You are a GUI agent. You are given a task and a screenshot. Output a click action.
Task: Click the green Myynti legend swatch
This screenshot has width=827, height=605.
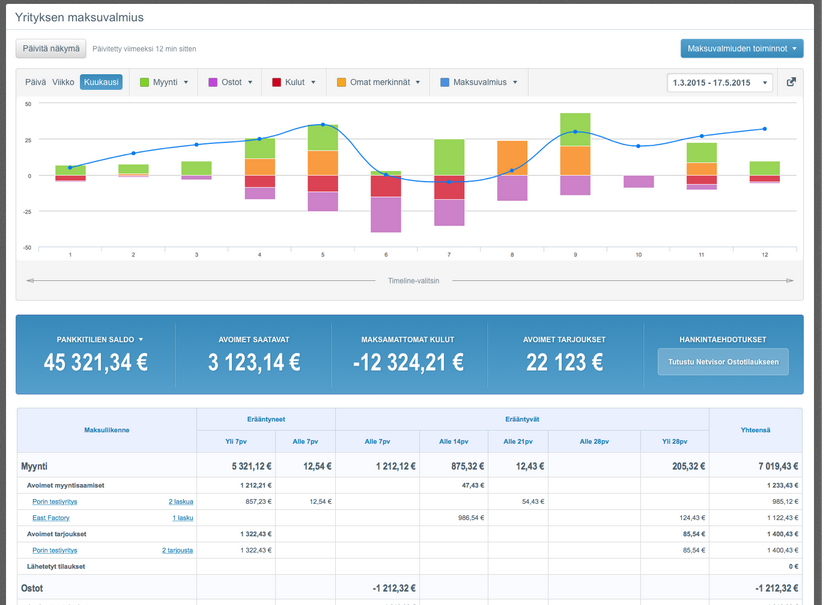145,82
